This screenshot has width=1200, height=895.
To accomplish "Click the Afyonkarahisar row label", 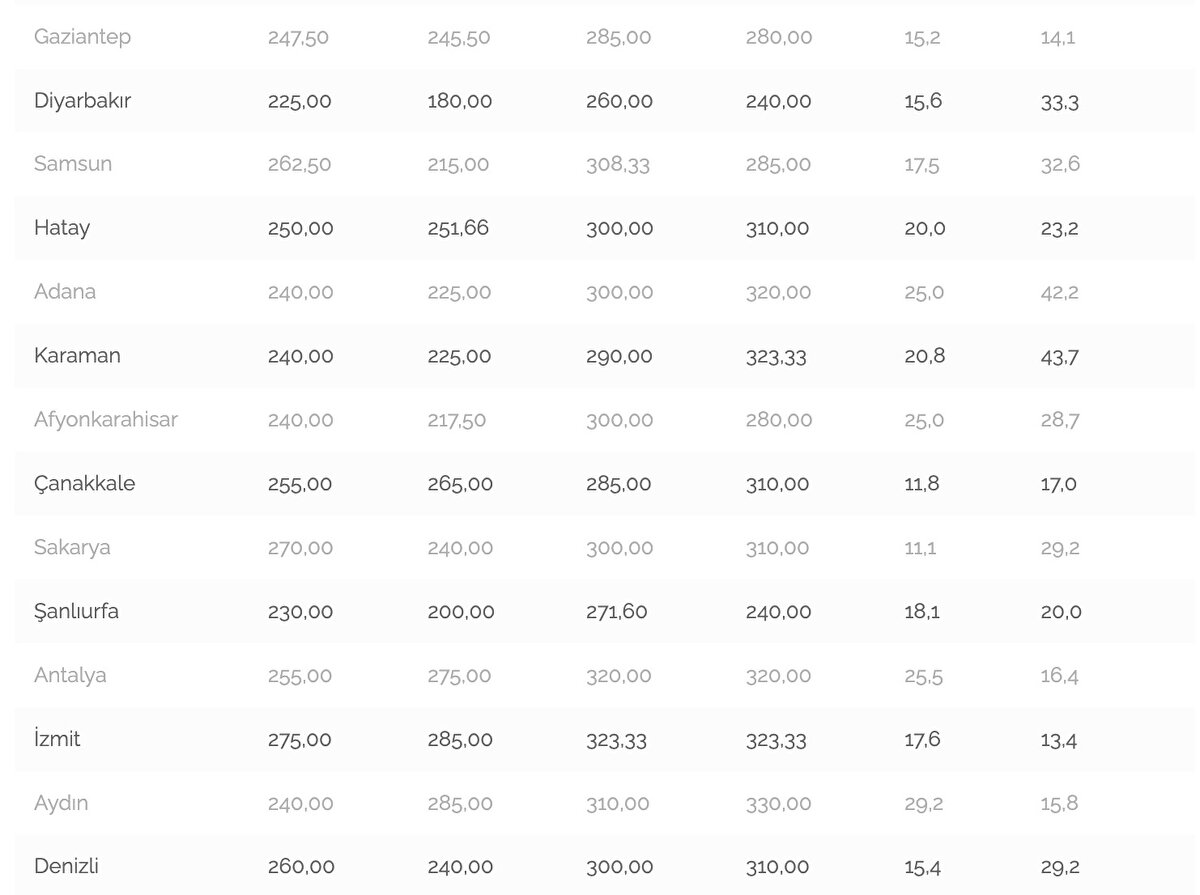I will 105,420.
